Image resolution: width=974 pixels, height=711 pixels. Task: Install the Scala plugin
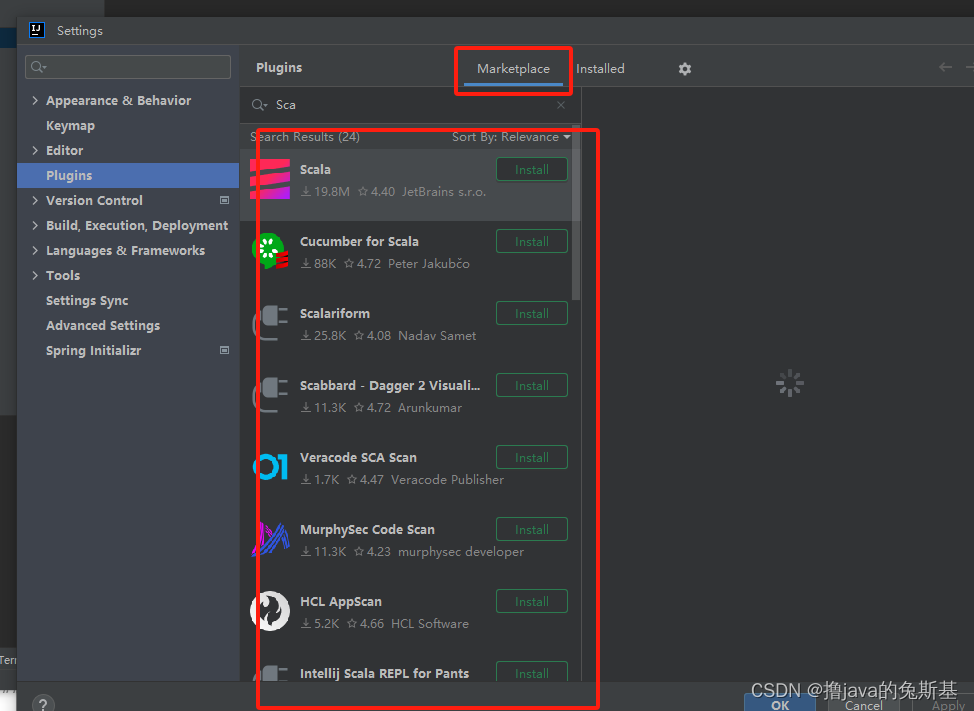pos(532,170)
